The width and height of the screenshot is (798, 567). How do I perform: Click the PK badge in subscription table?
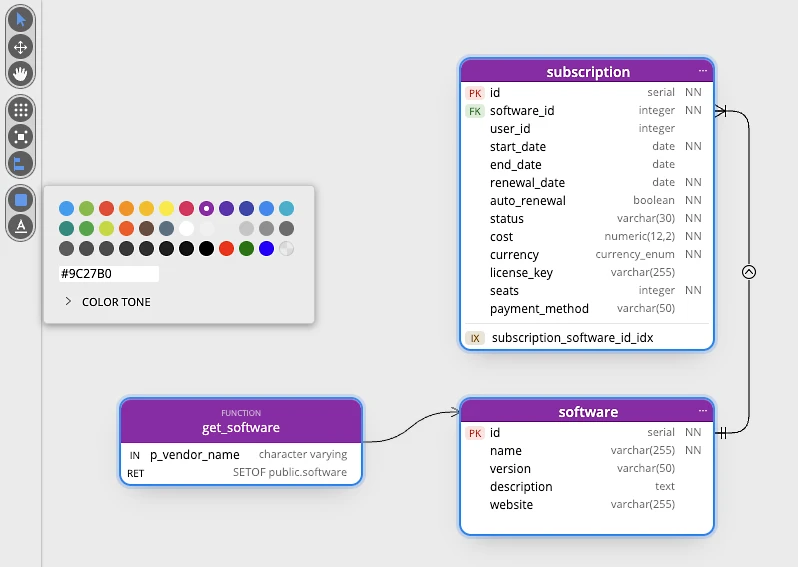click(475, 93)
